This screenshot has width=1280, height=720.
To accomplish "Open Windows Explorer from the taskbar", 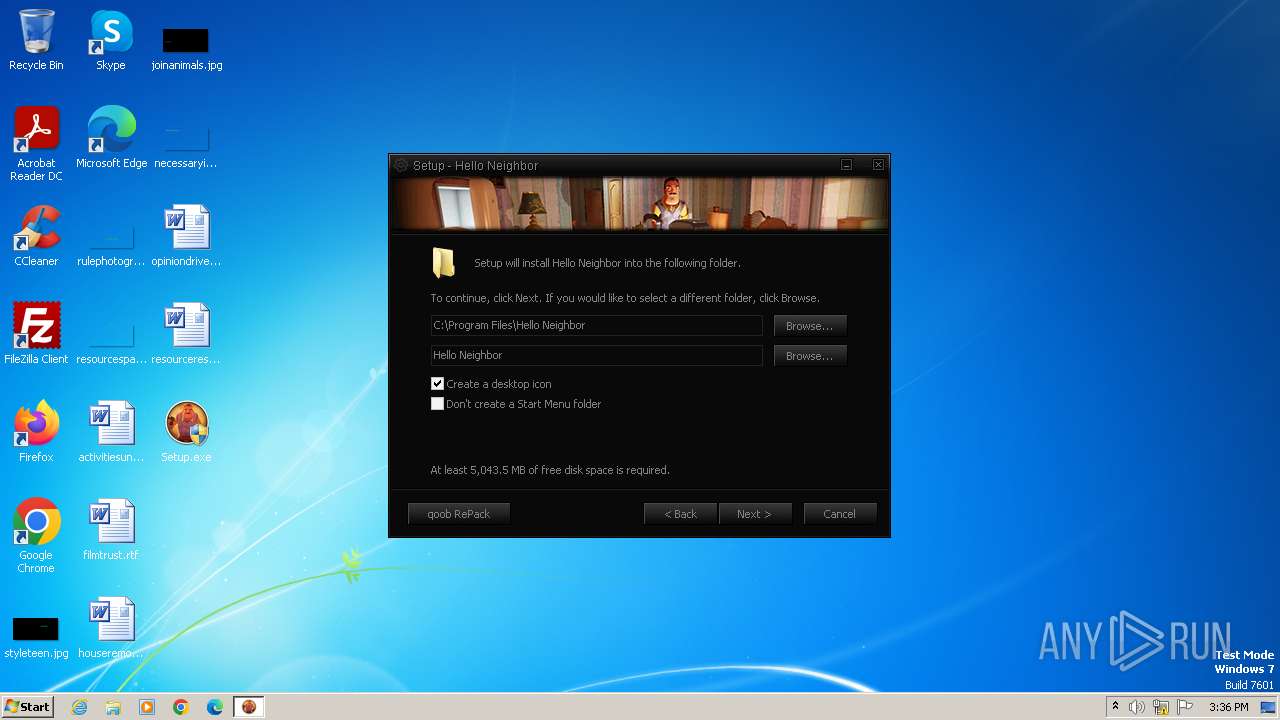I will (113, 707).
